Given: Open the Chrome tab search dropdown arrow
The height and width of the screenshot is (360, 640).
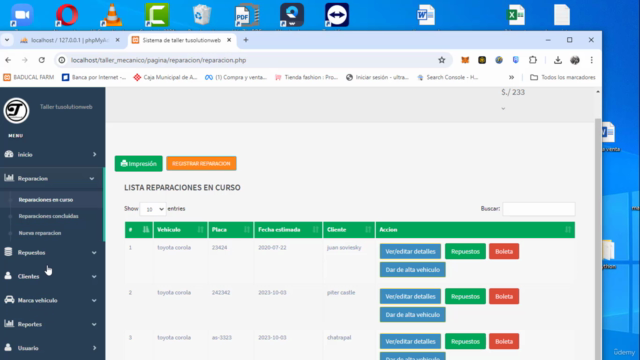Looking at the screenshot, I should pos(7,40).
